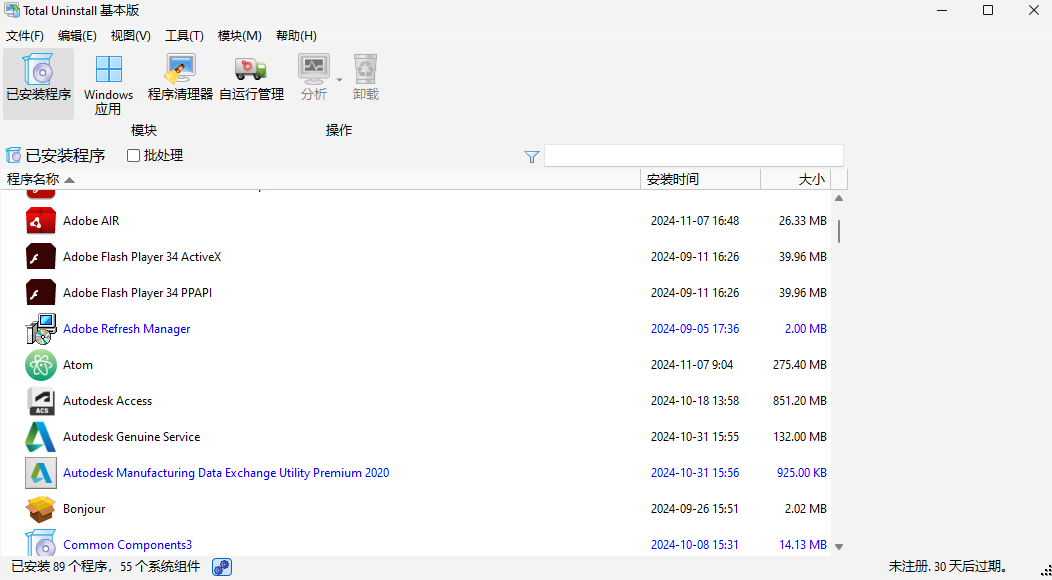The image size is (1052, 580).
Task: Open the Windows 应用 module
Action: click(x=108, y=83)
